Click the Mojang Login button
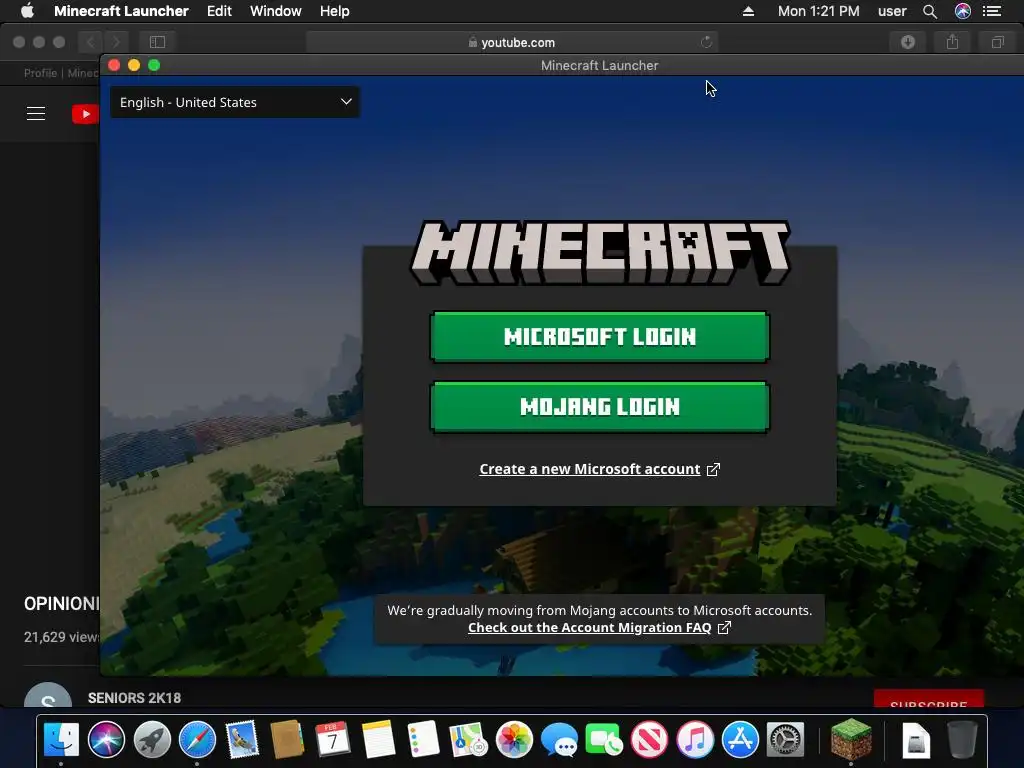This screenshot has width=1024, height=768. (600, 406)
